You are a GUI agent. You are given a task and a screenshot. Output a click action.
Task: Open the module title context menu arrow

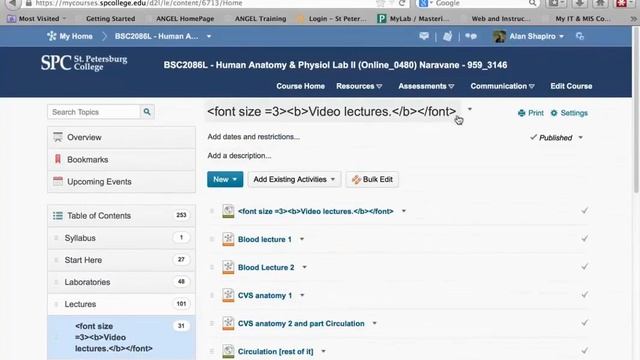(470, 109)
